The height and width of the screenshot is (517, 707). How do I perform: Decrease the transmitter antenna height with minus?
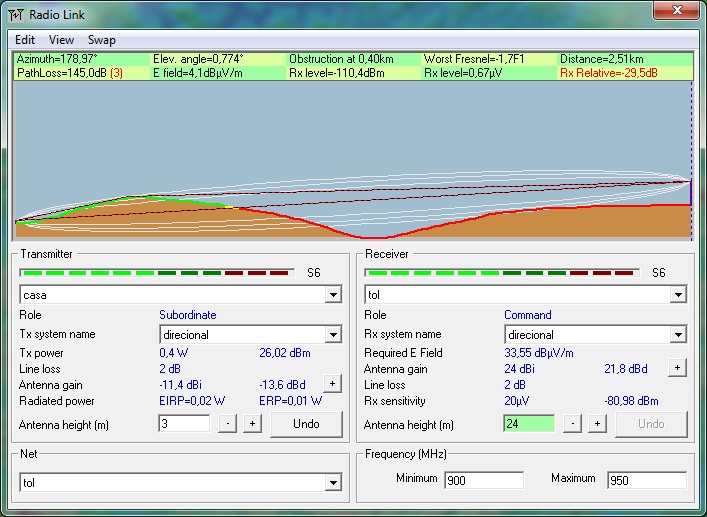(x=227, y=424)
